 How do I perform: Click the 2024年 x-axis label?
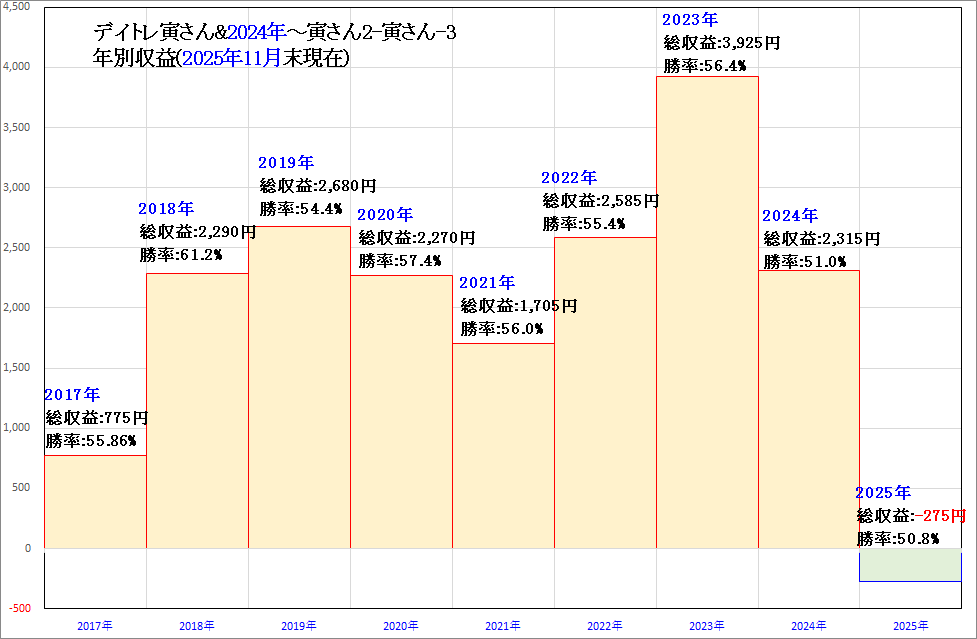[808, 626]
